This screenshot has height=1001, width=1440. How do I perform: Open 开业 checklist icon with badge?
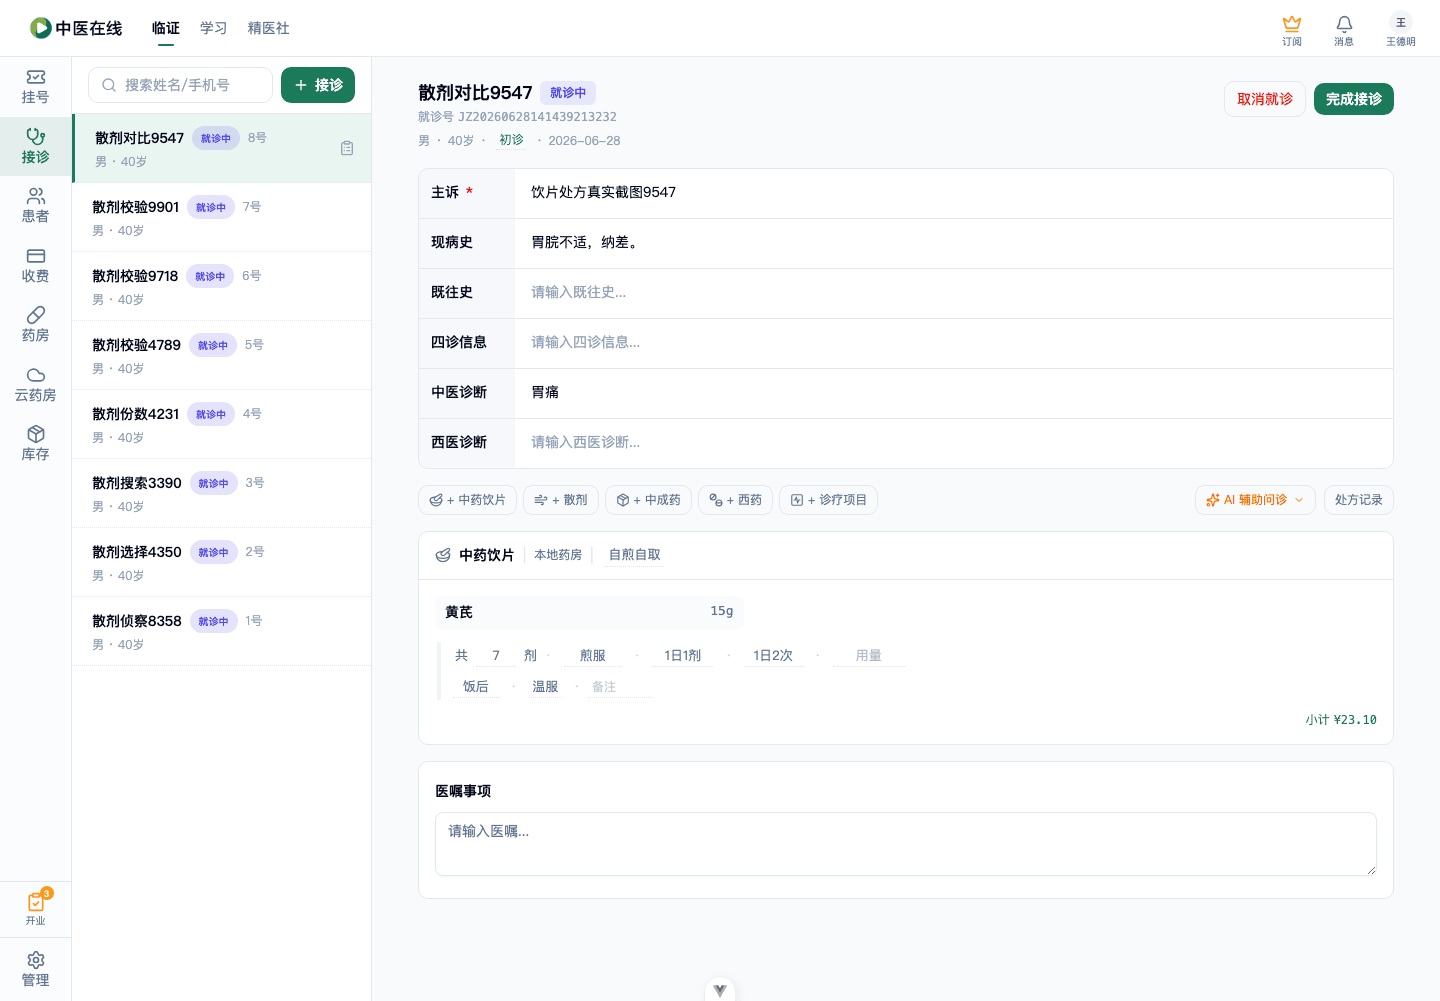coord(35,908)
